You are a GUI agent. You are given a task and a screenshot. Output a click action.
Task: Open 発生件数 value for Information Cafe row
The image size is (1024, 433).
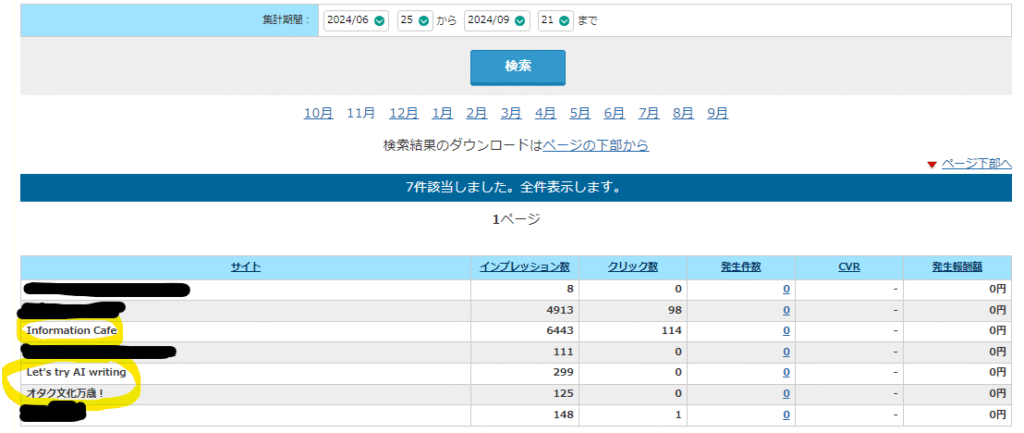[786, 331]
